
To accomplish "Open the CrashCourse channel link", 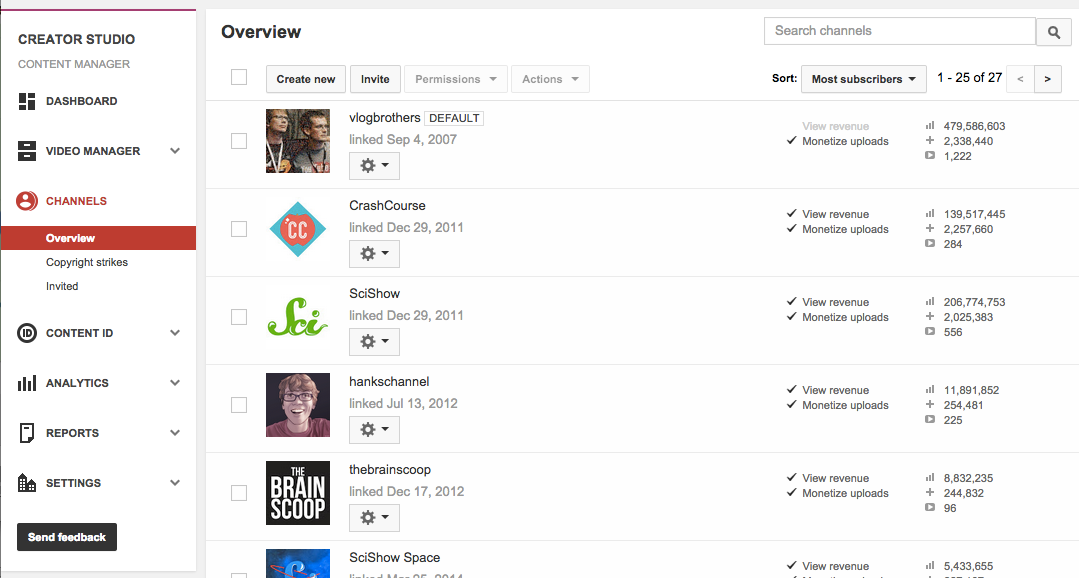I will coord(387,206).
